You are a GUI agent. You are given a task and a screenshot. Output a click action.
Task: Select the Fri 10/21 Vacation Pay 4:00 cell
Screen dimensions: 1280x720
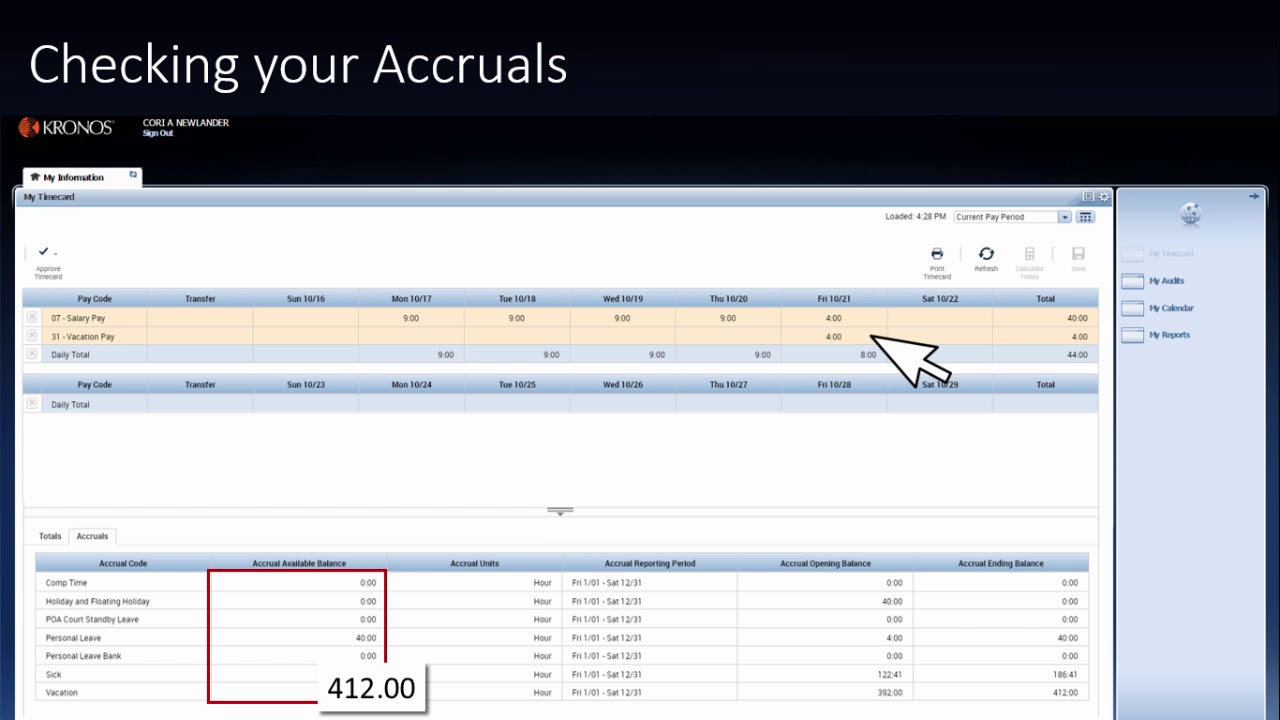[x=833, y=337]
